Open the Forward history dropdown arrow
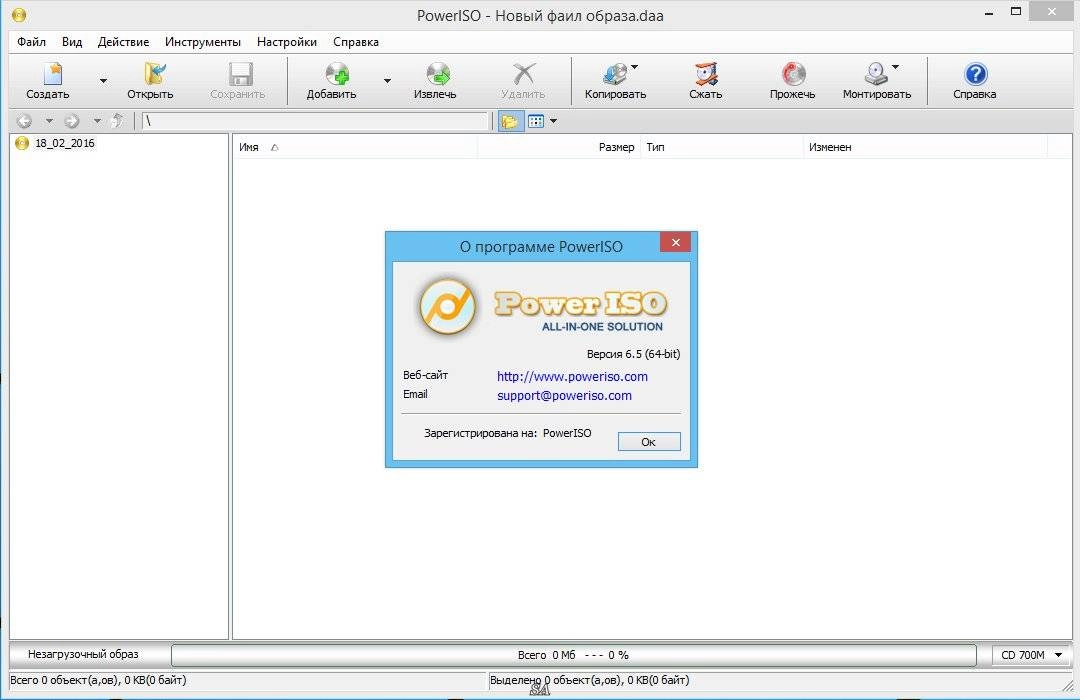Screen dimensions: 1080x700 pos(97,121)
